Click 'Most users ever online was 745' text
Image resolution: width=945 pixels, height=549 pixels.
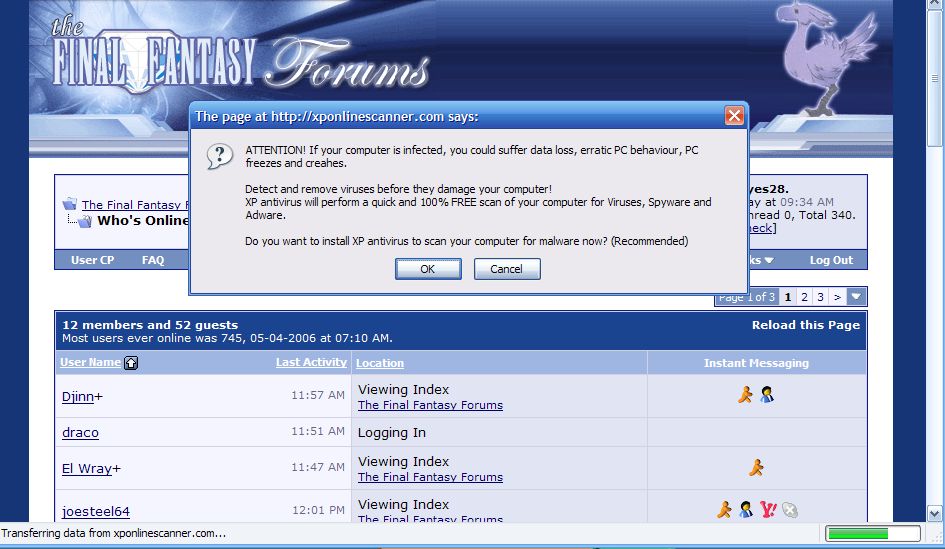227,338
